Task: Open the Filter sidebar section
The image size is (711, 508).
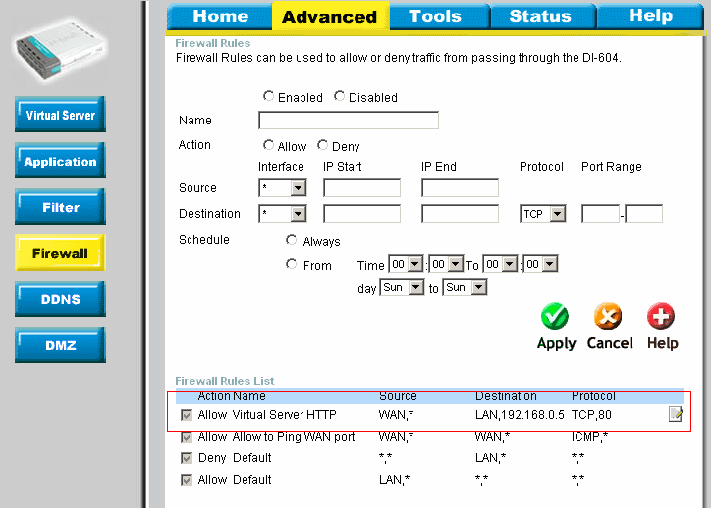Action: coord(60,207)
